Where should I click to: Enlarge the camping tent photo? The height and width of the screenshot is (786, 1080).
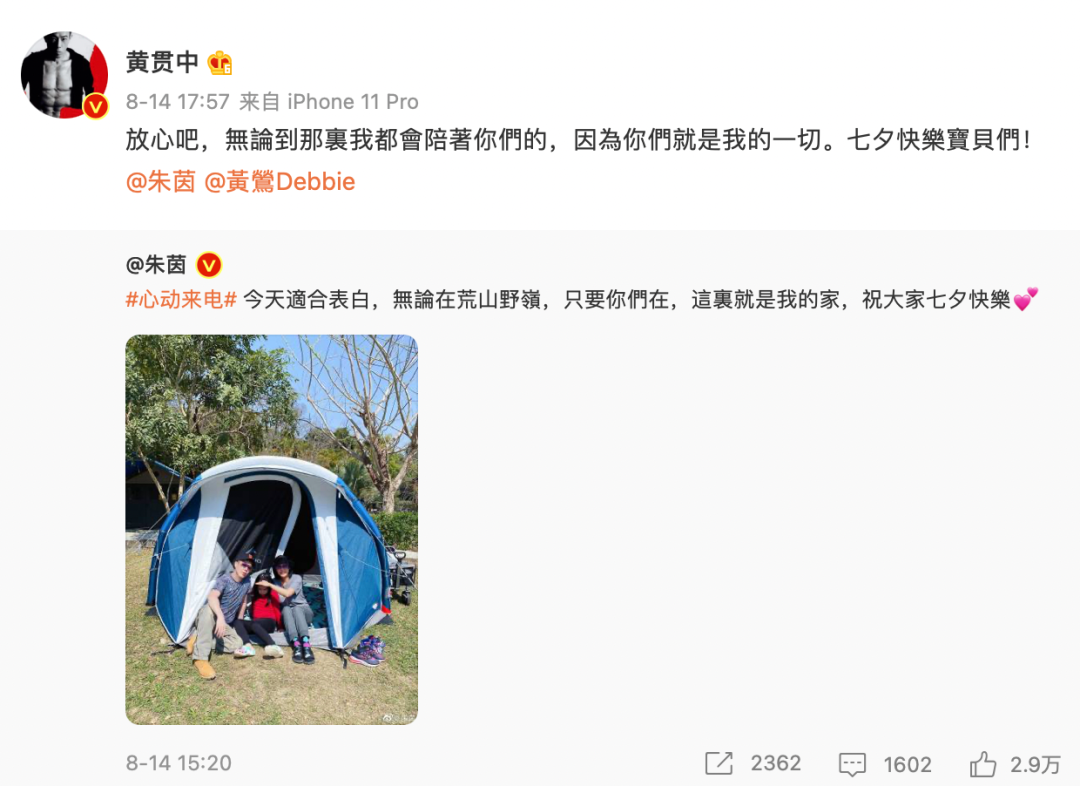coord(271,529)
